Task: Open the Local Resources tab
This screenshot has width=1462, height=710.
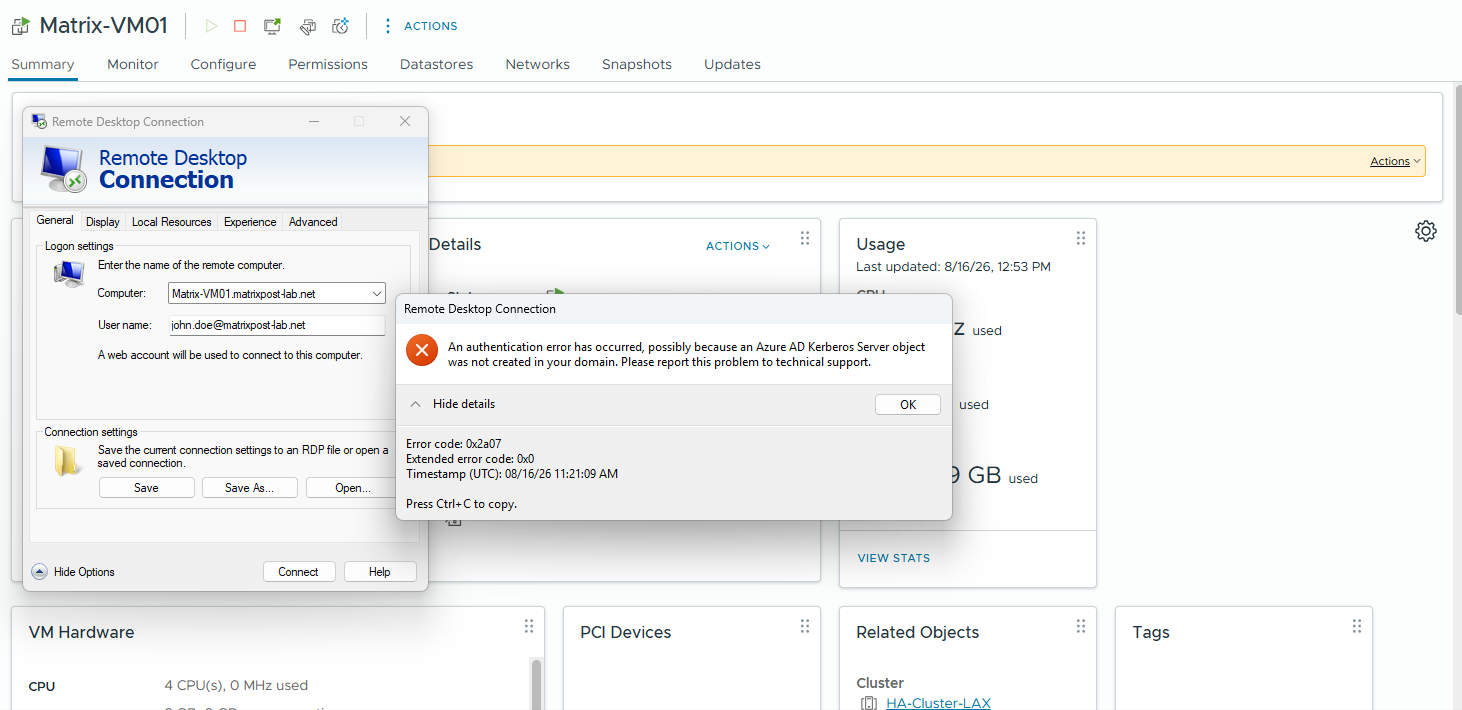Action: [x=172, y=222]
